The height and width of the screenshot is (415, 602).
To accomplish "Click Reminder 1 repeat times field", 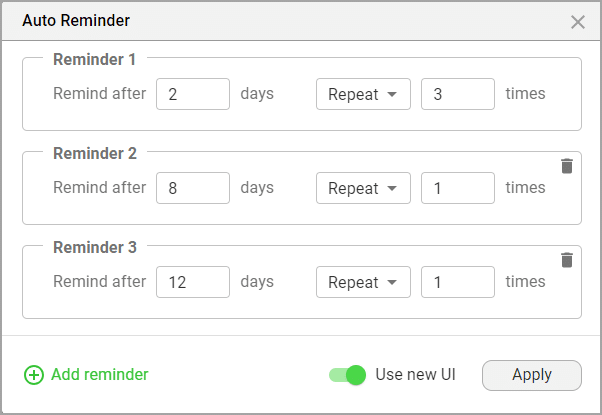I will coord(458,94).
